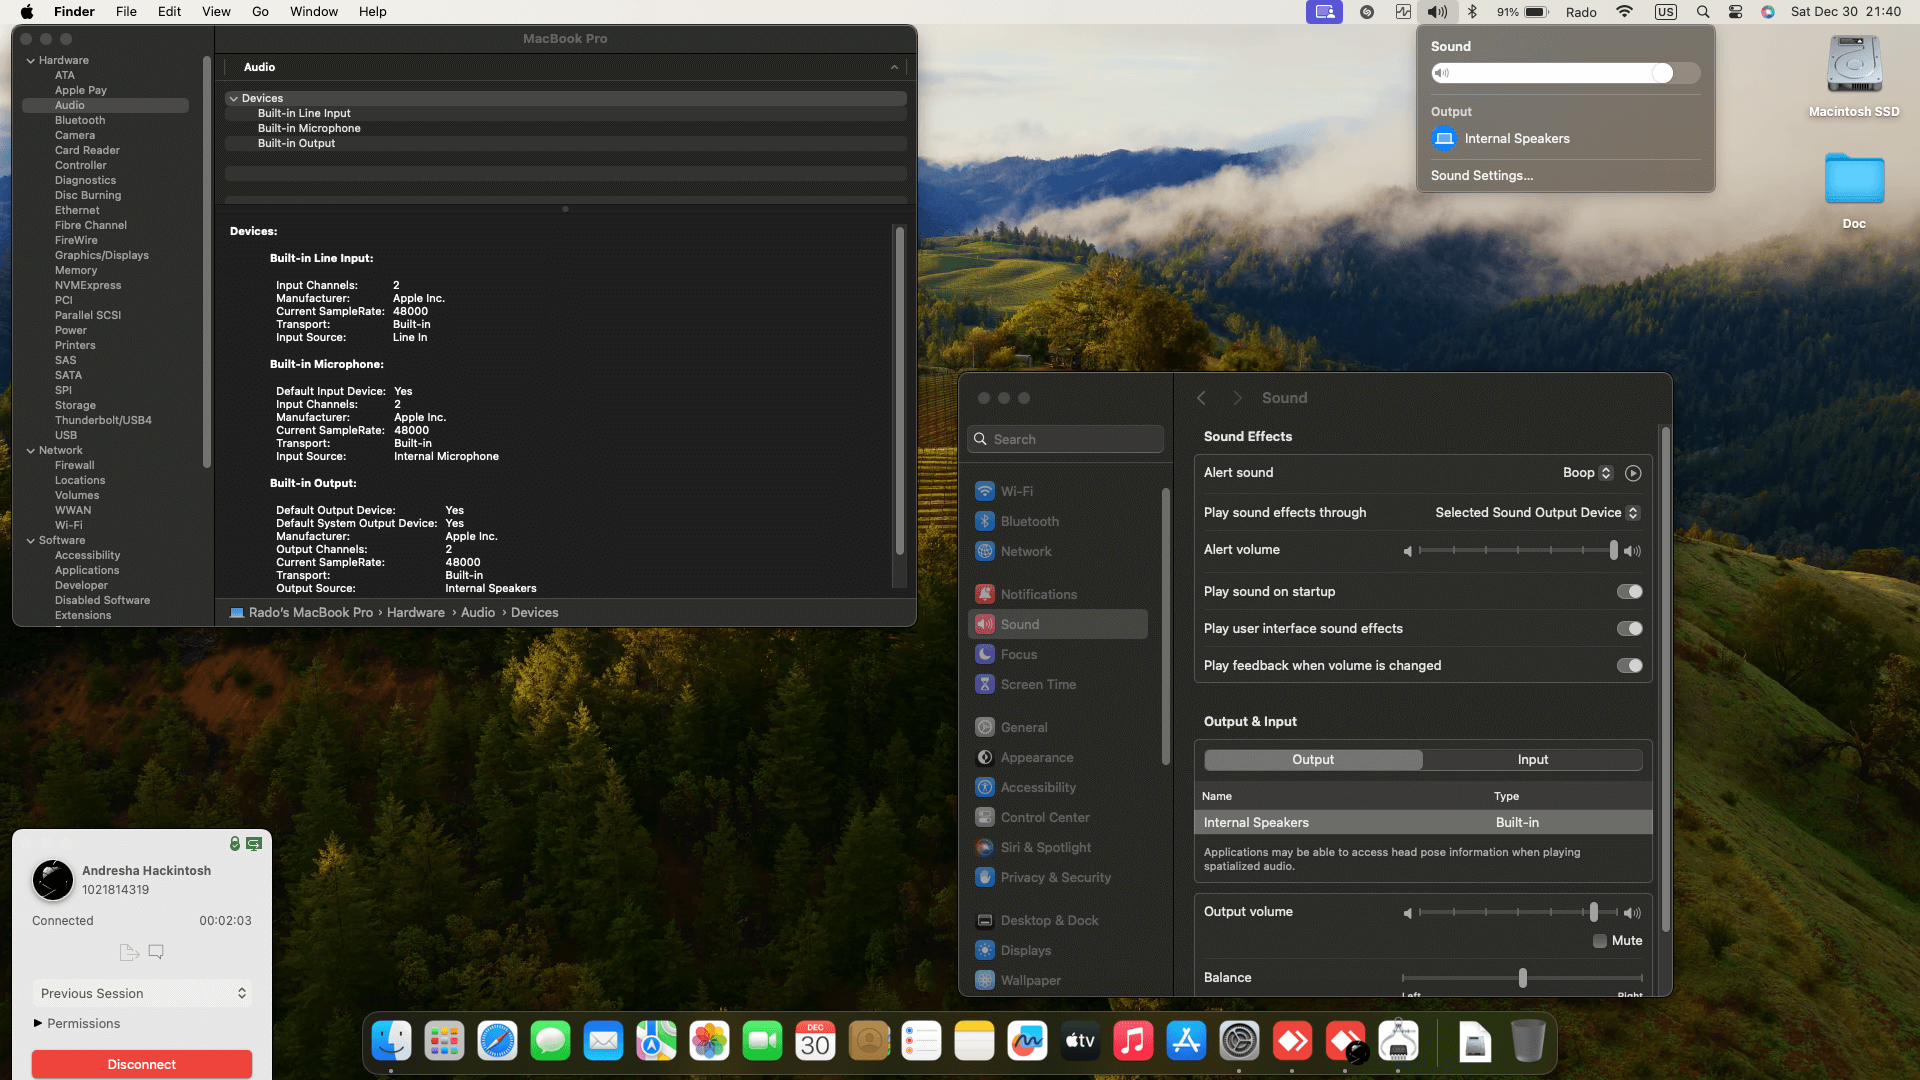Viewport: 1920px width, 1080px height.
Task: Switch to the Input tab
Action: pos(1532,760)
